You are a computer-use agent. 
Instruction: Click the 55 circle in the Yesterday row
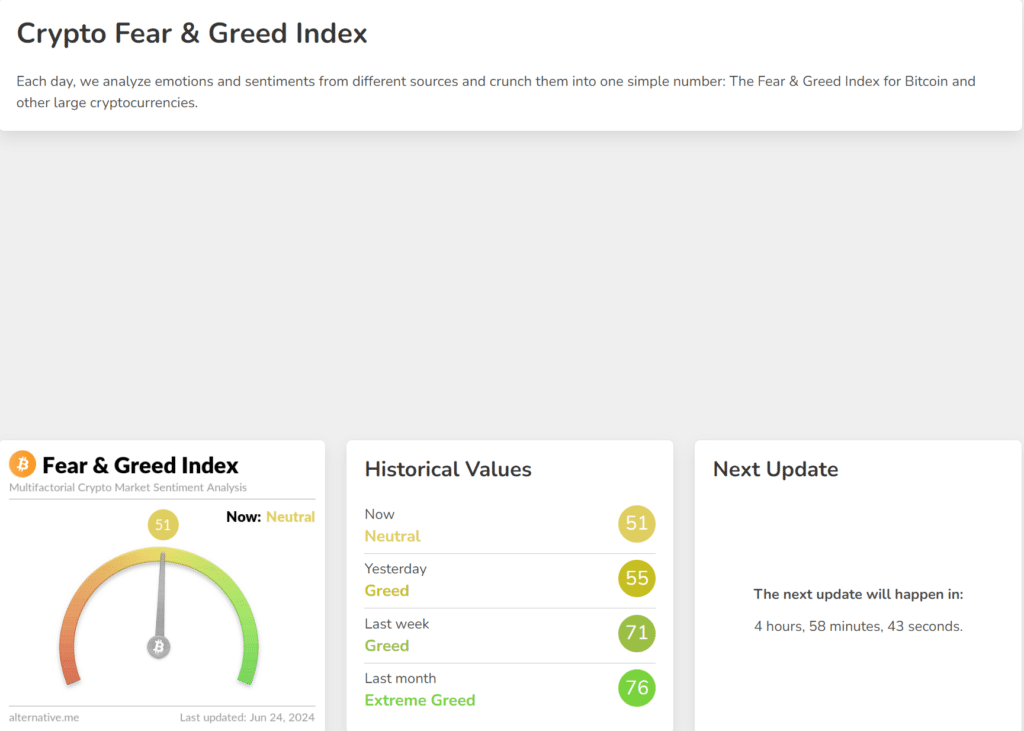(x=637, y=578)
